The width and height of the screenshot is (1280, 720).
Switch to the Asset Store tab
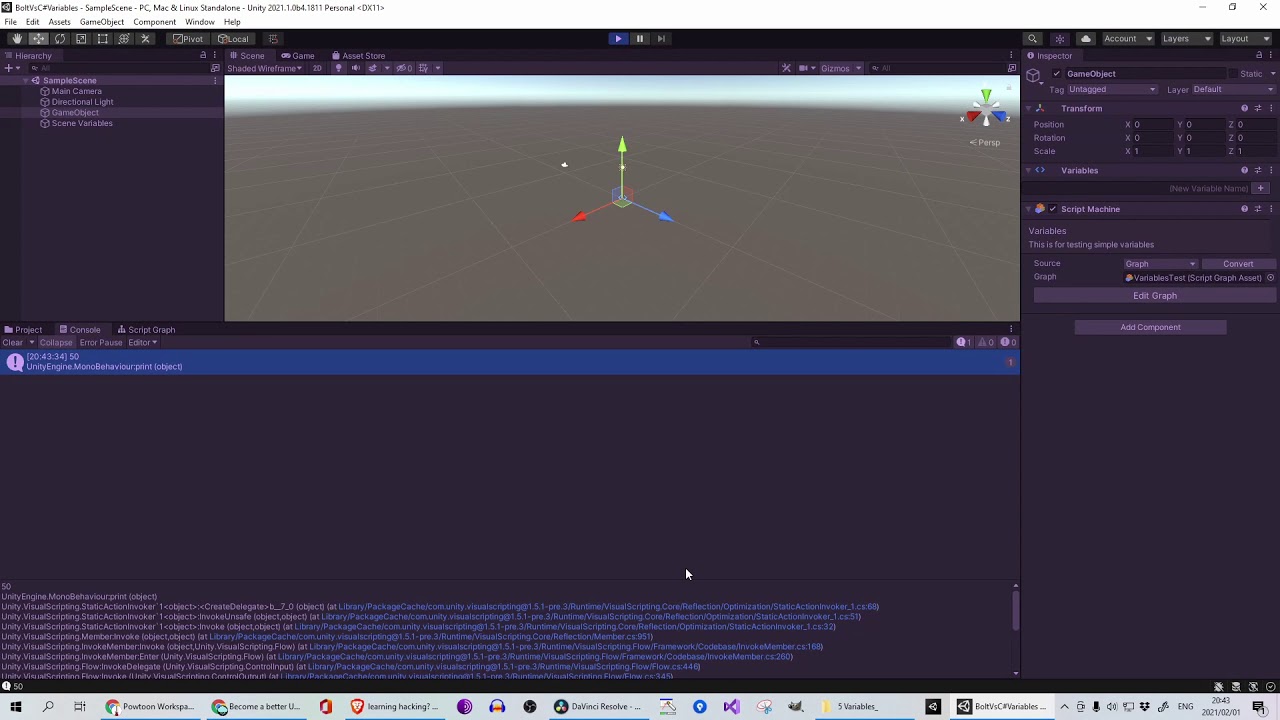pyautogui.click(x=358, y=55)
